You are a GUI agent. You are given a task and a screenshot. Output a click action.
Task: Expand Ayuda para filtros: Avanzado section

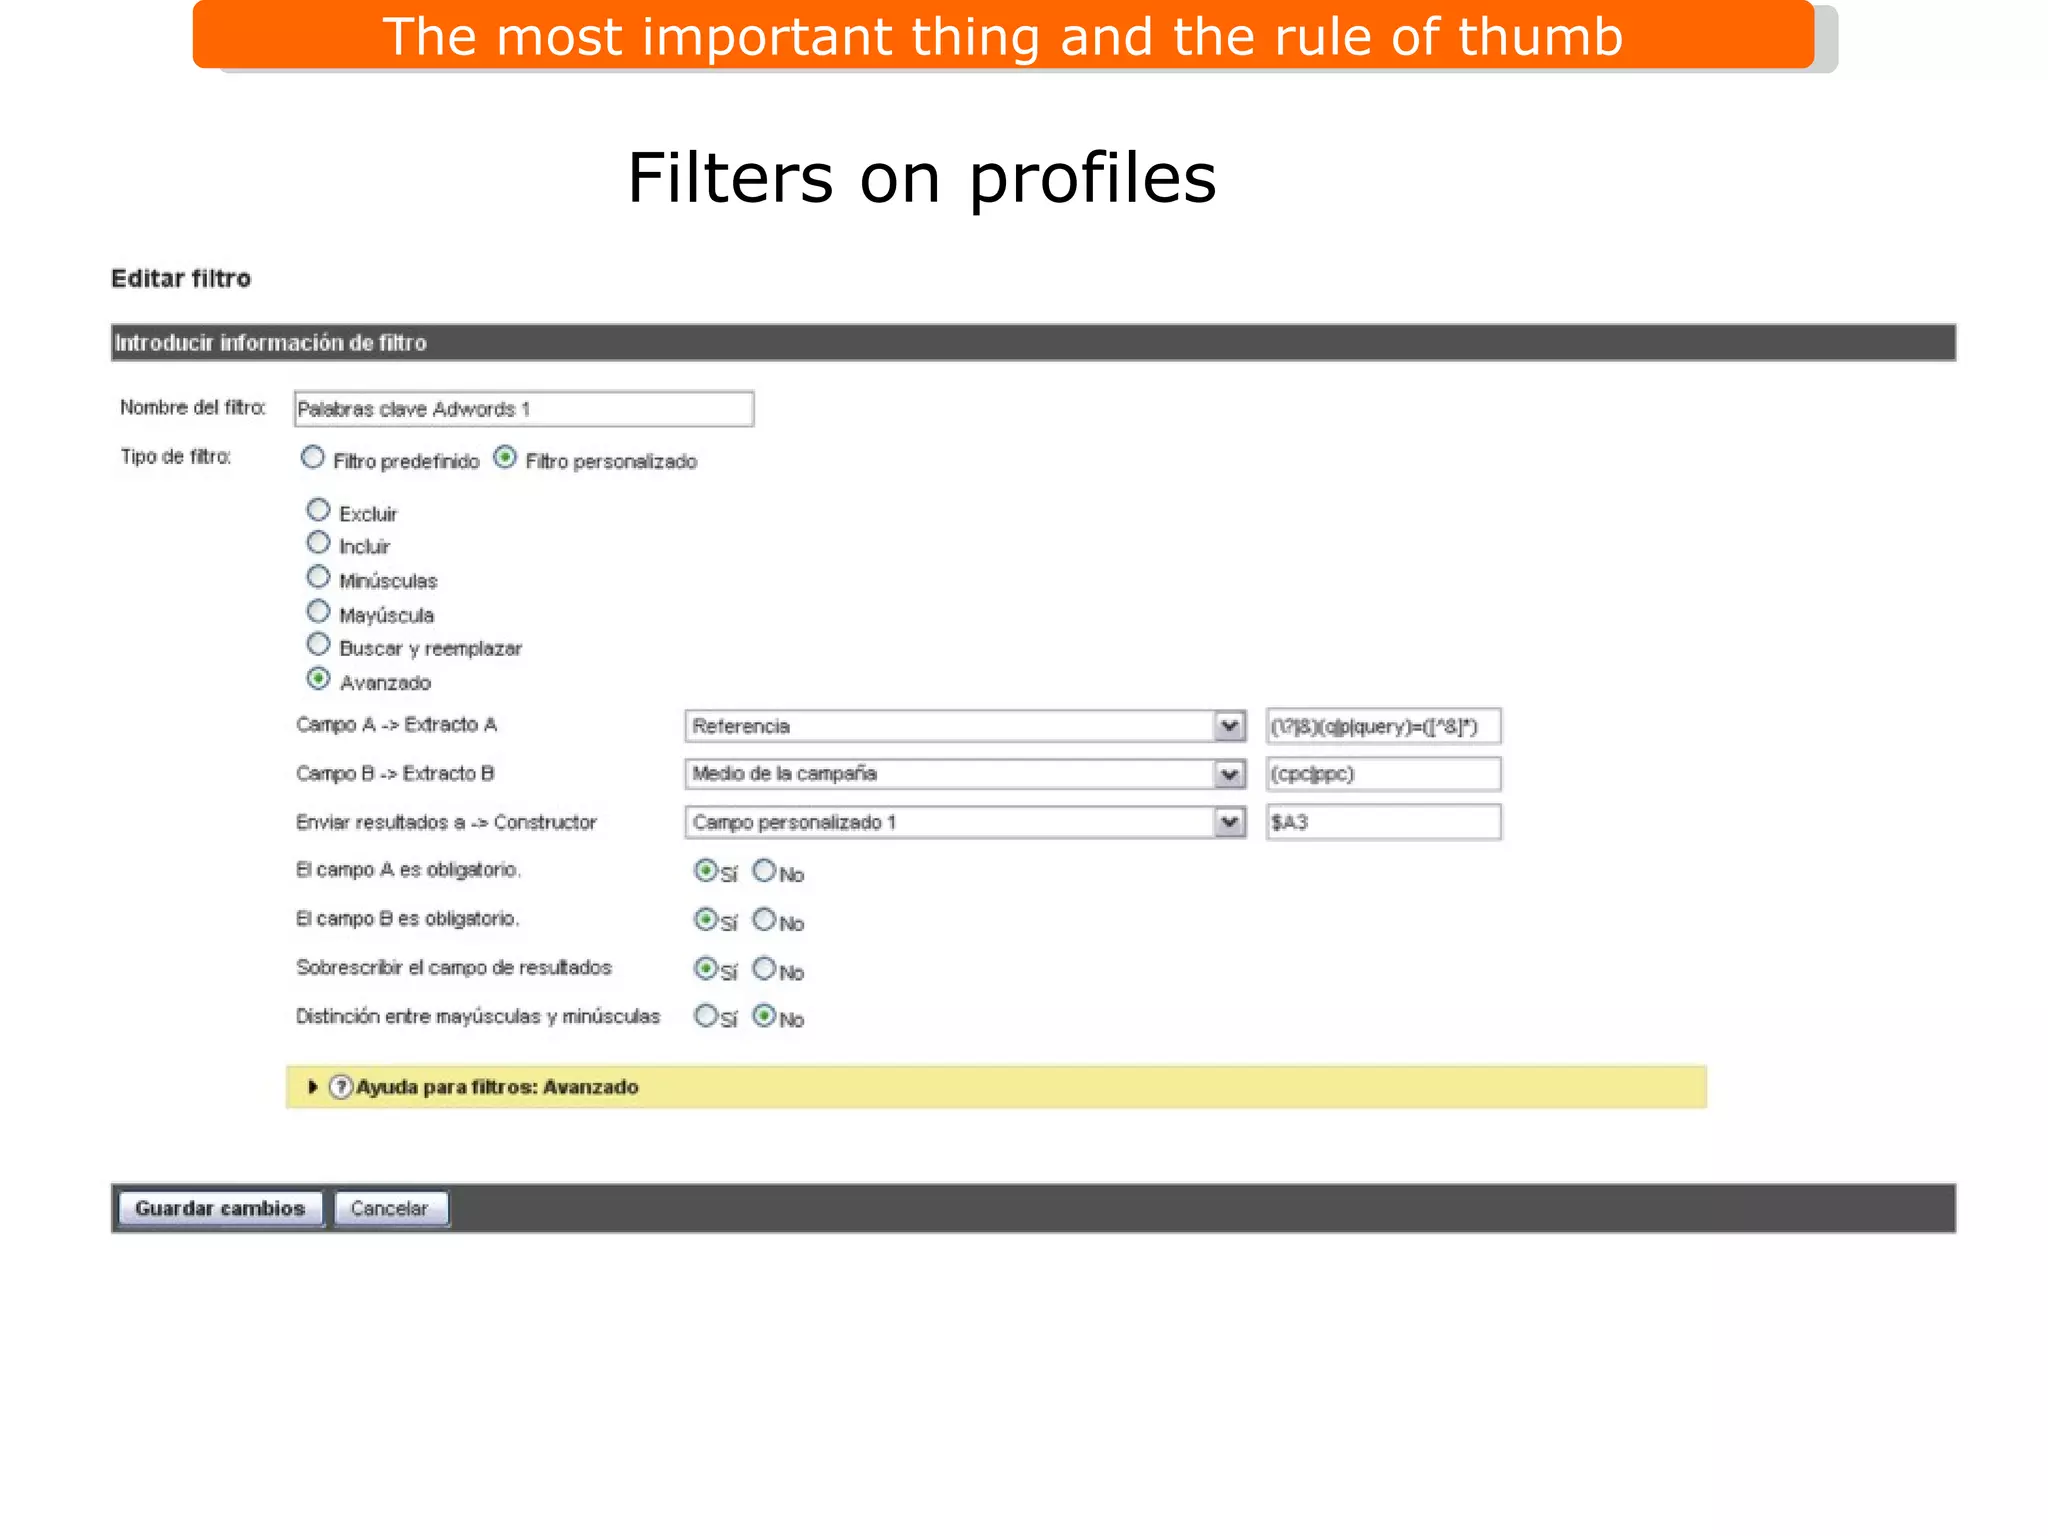pos(312,1087)
